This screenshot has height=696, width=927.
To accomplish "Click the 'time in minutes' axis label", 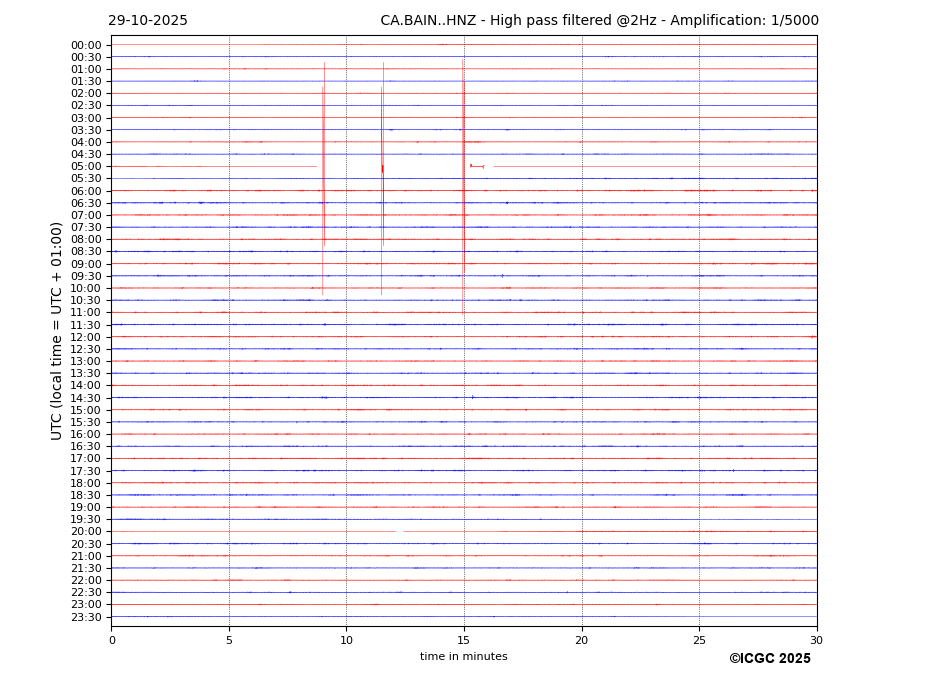I will coord(463,656).
